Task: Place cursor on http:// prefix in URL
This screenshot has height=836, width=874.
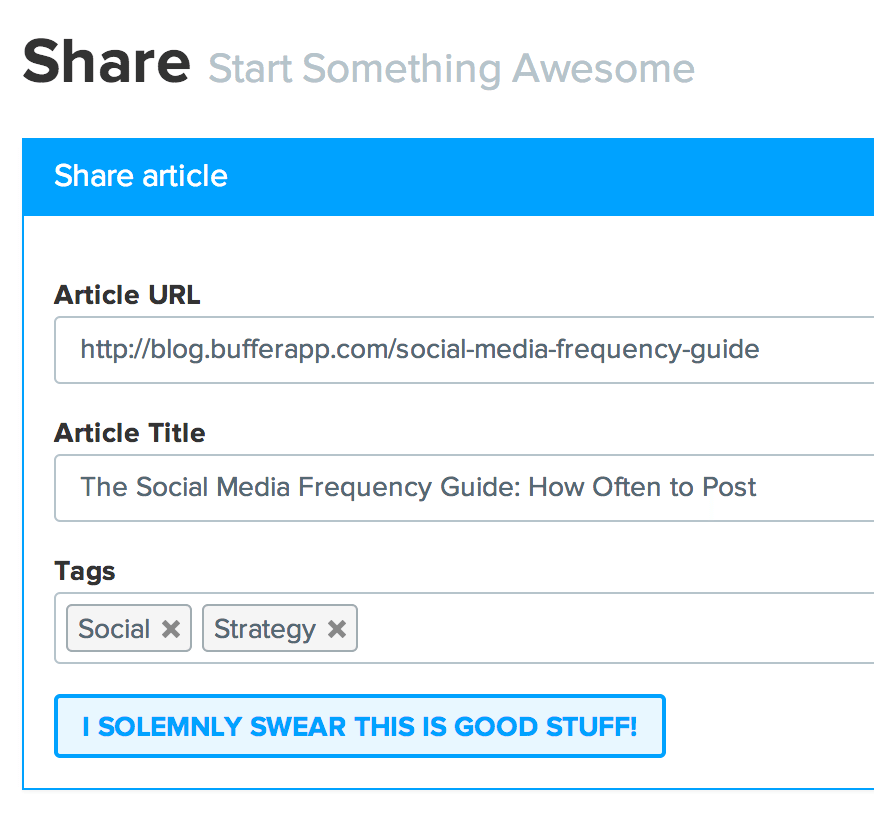Action: (x=115, y=350)
